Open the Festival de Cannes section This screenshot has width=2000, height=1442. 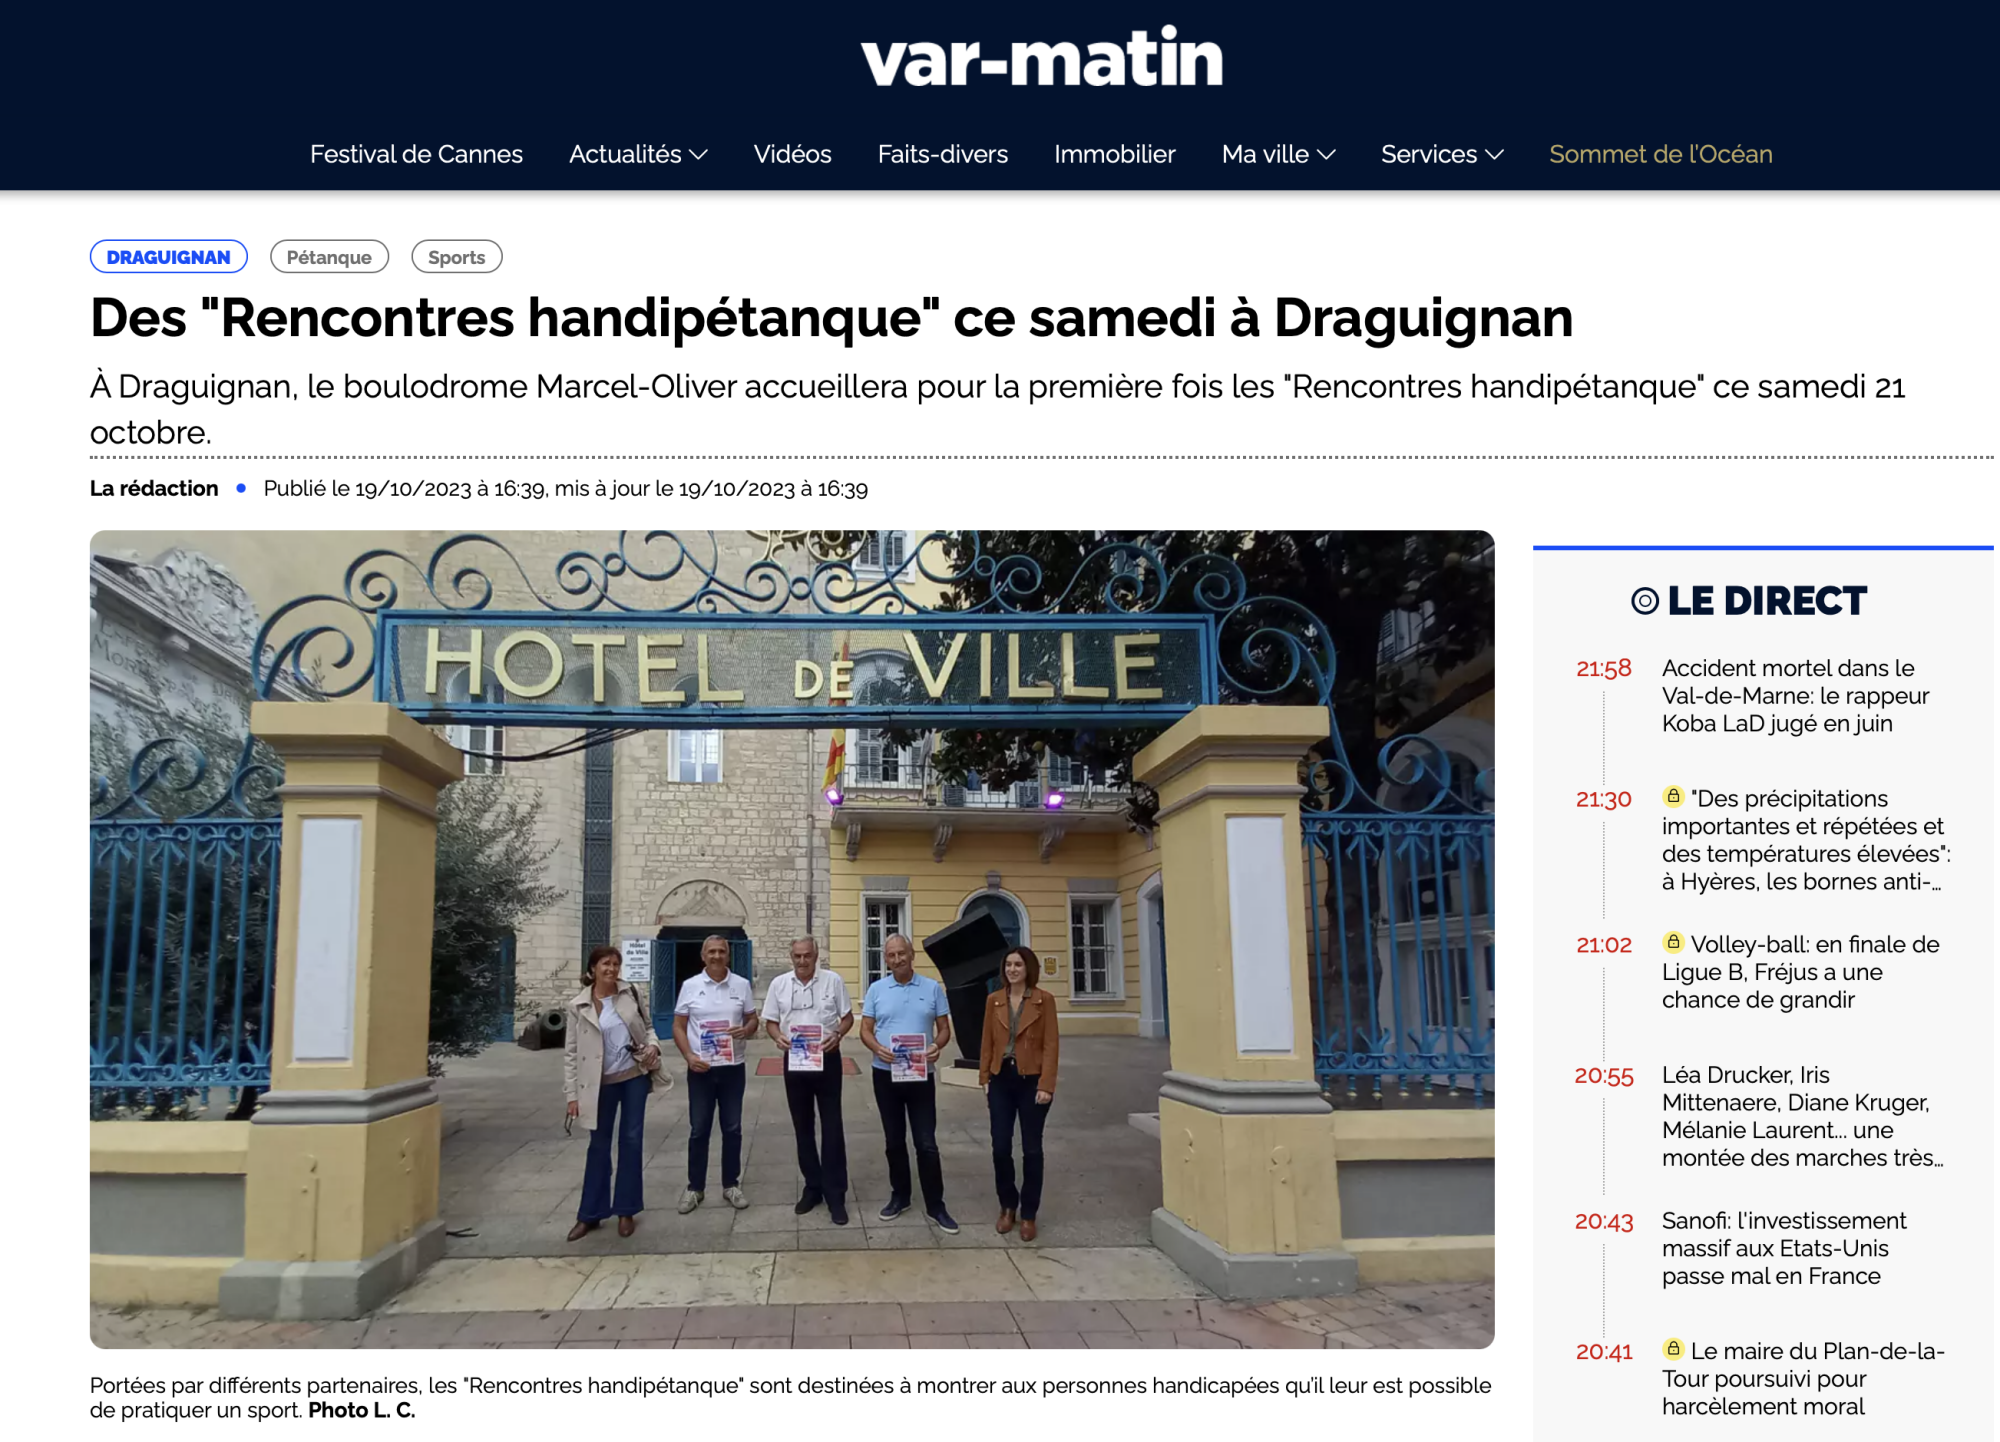416,154
